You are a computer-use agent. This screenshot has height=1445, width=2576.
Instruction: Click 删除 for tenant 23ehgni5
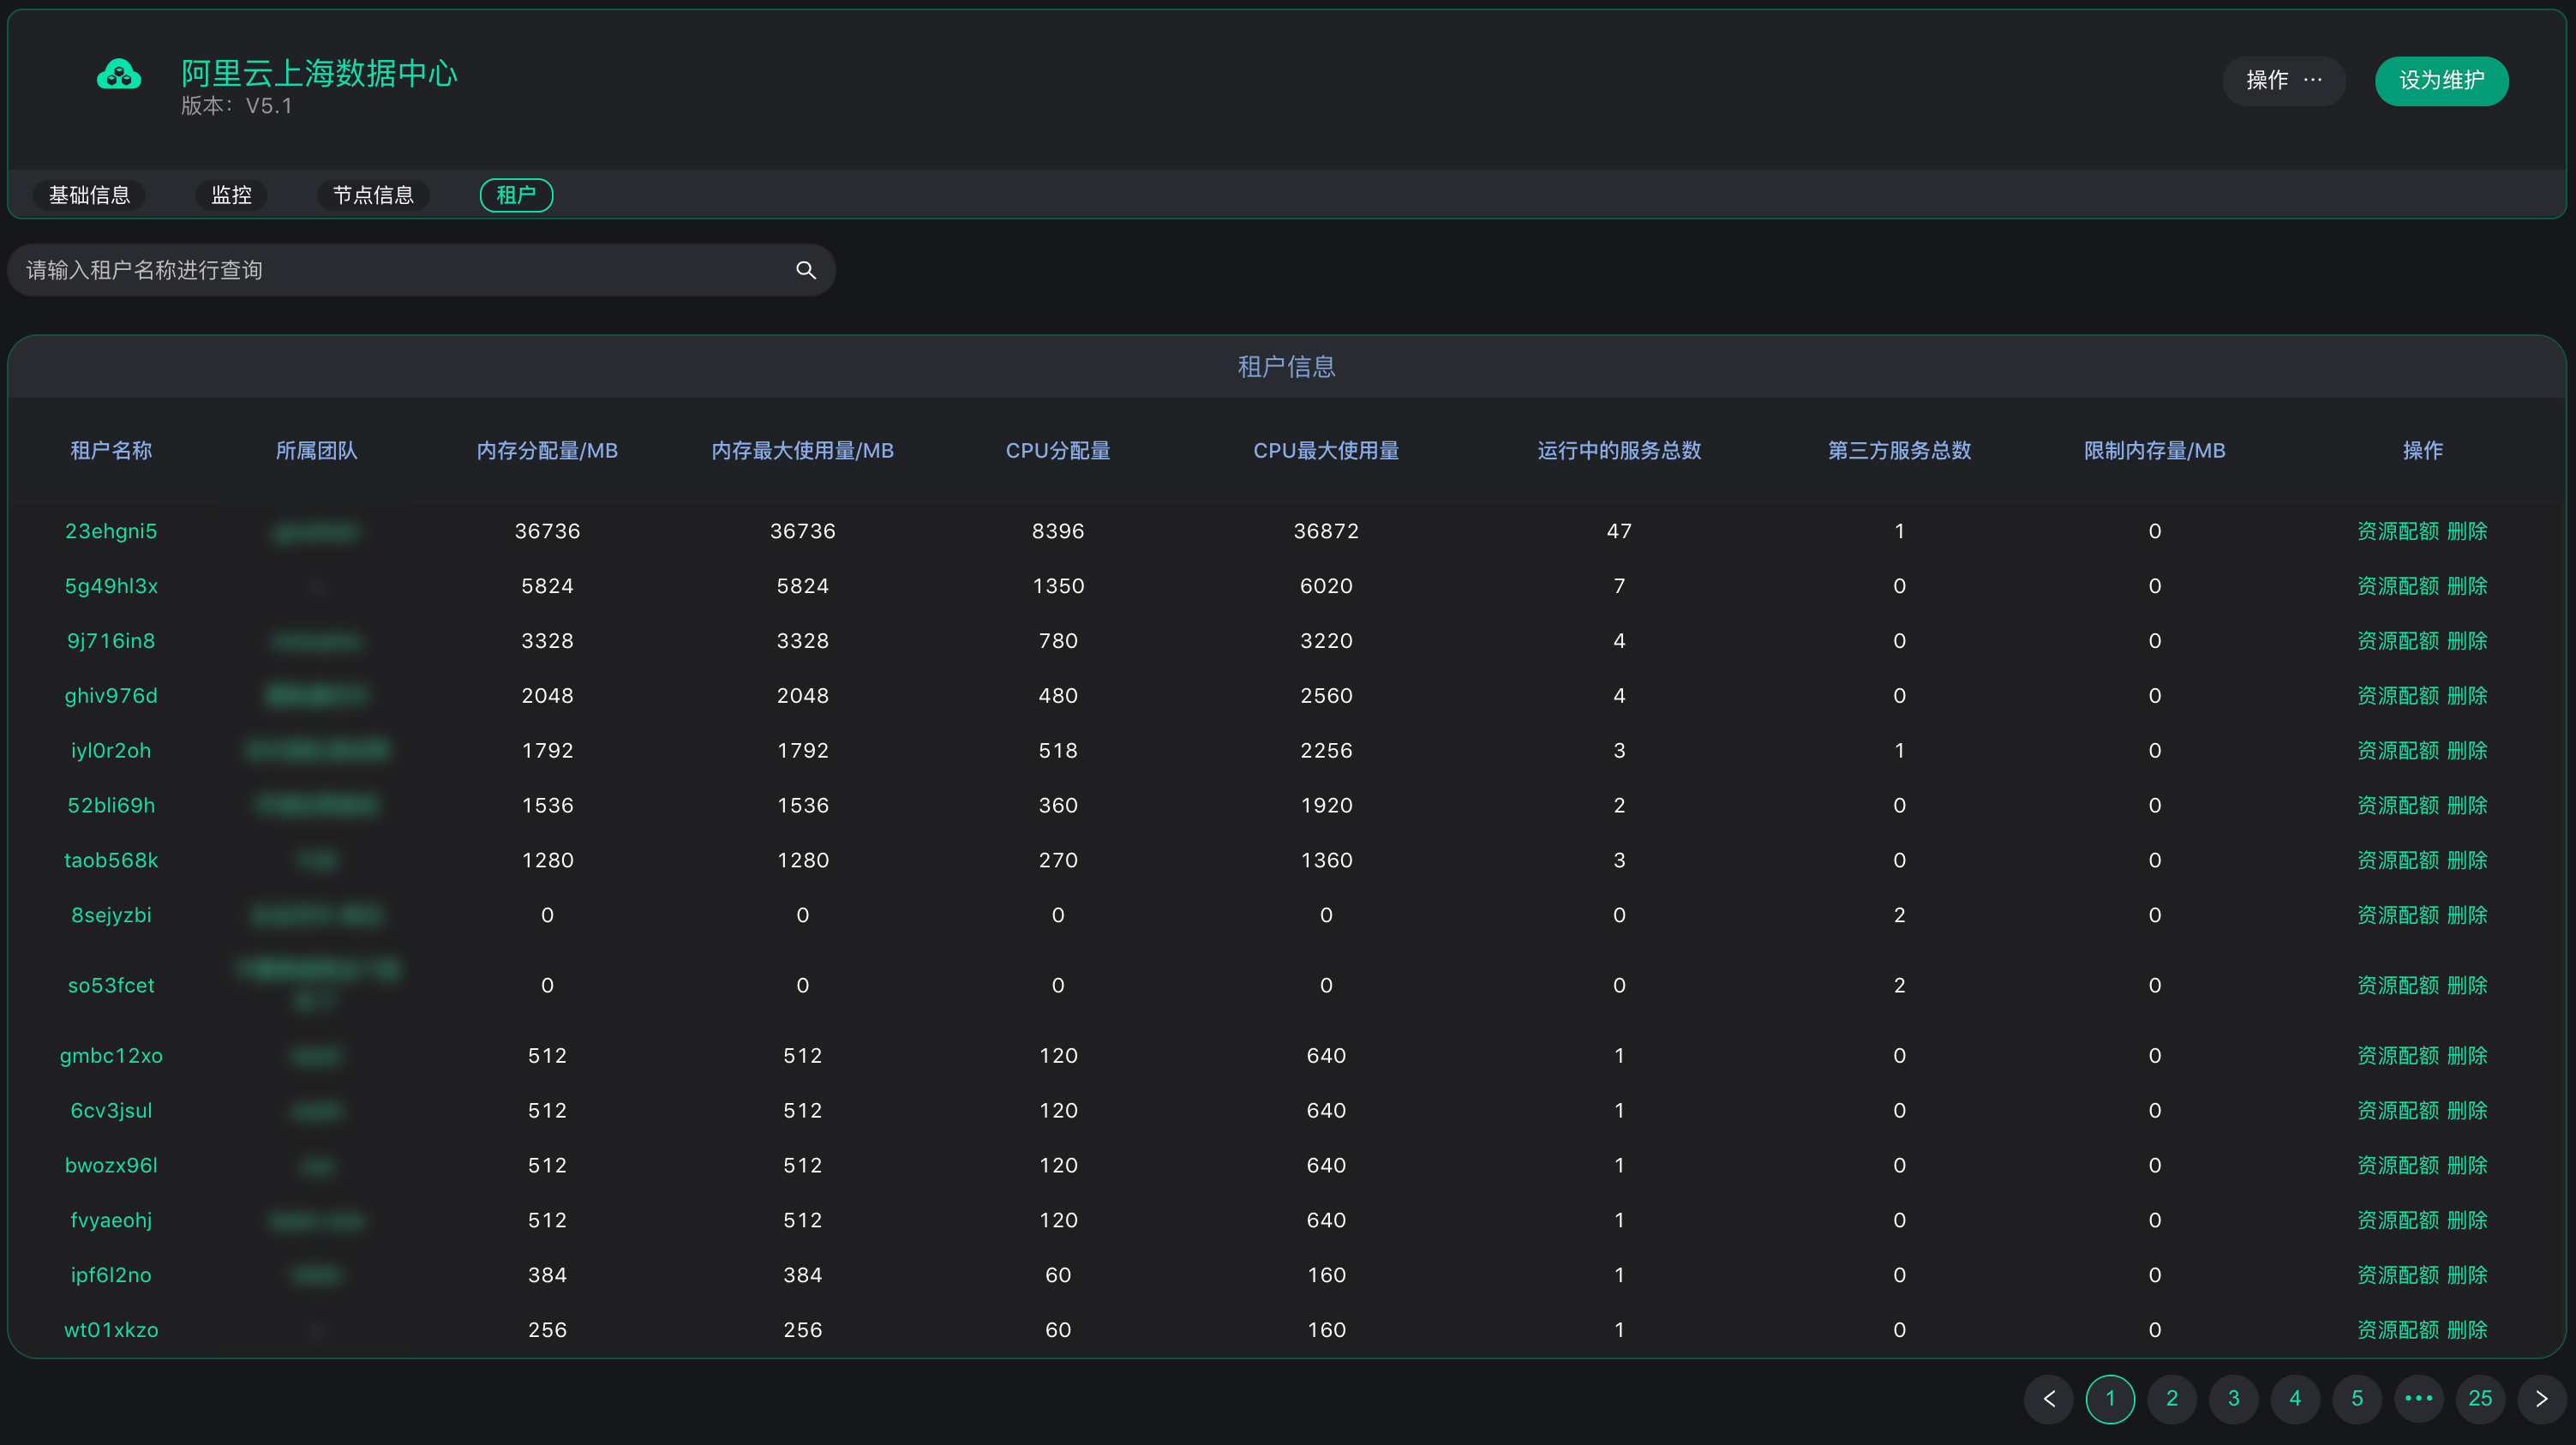click(x=2467, y=531)
